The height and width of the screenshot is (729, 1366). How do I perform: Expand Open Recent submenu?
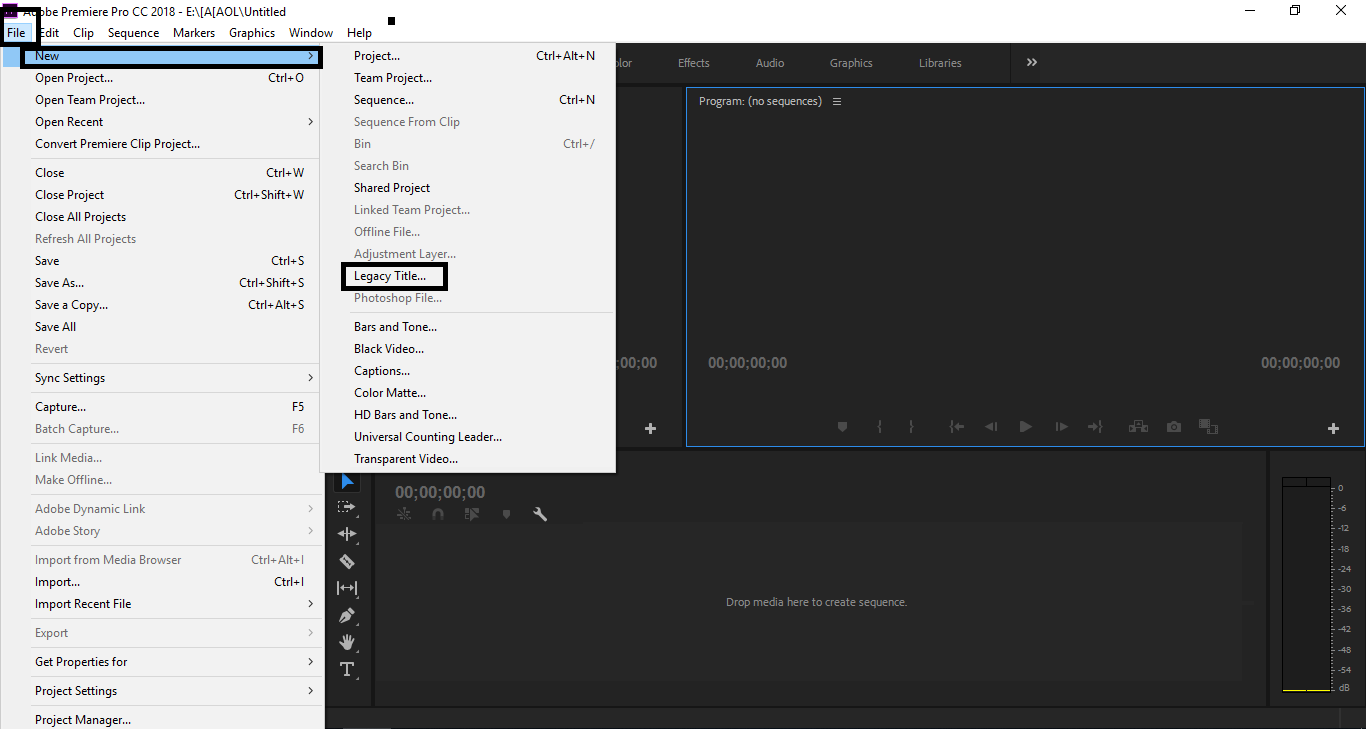point(175,122)
